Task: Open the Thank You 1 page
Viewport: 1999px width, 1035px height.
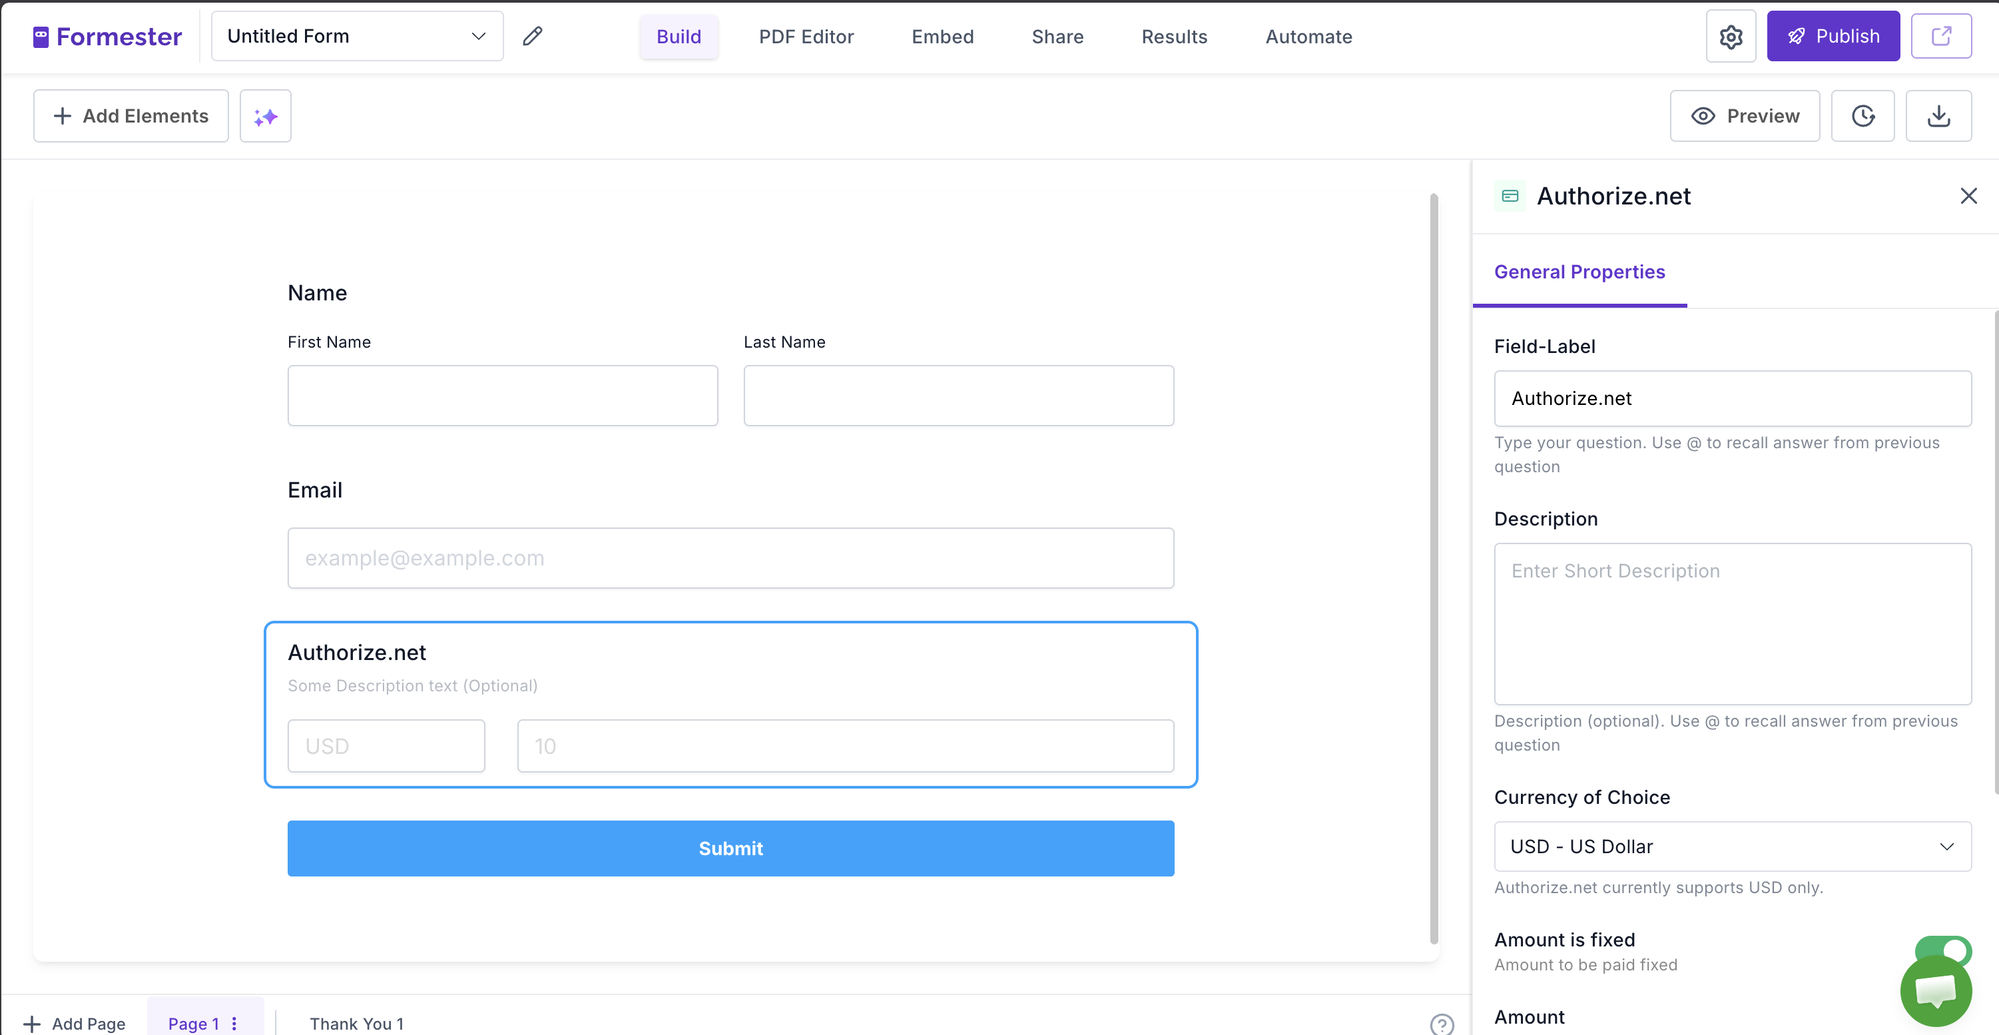Action: click(x=356, y=1023)
